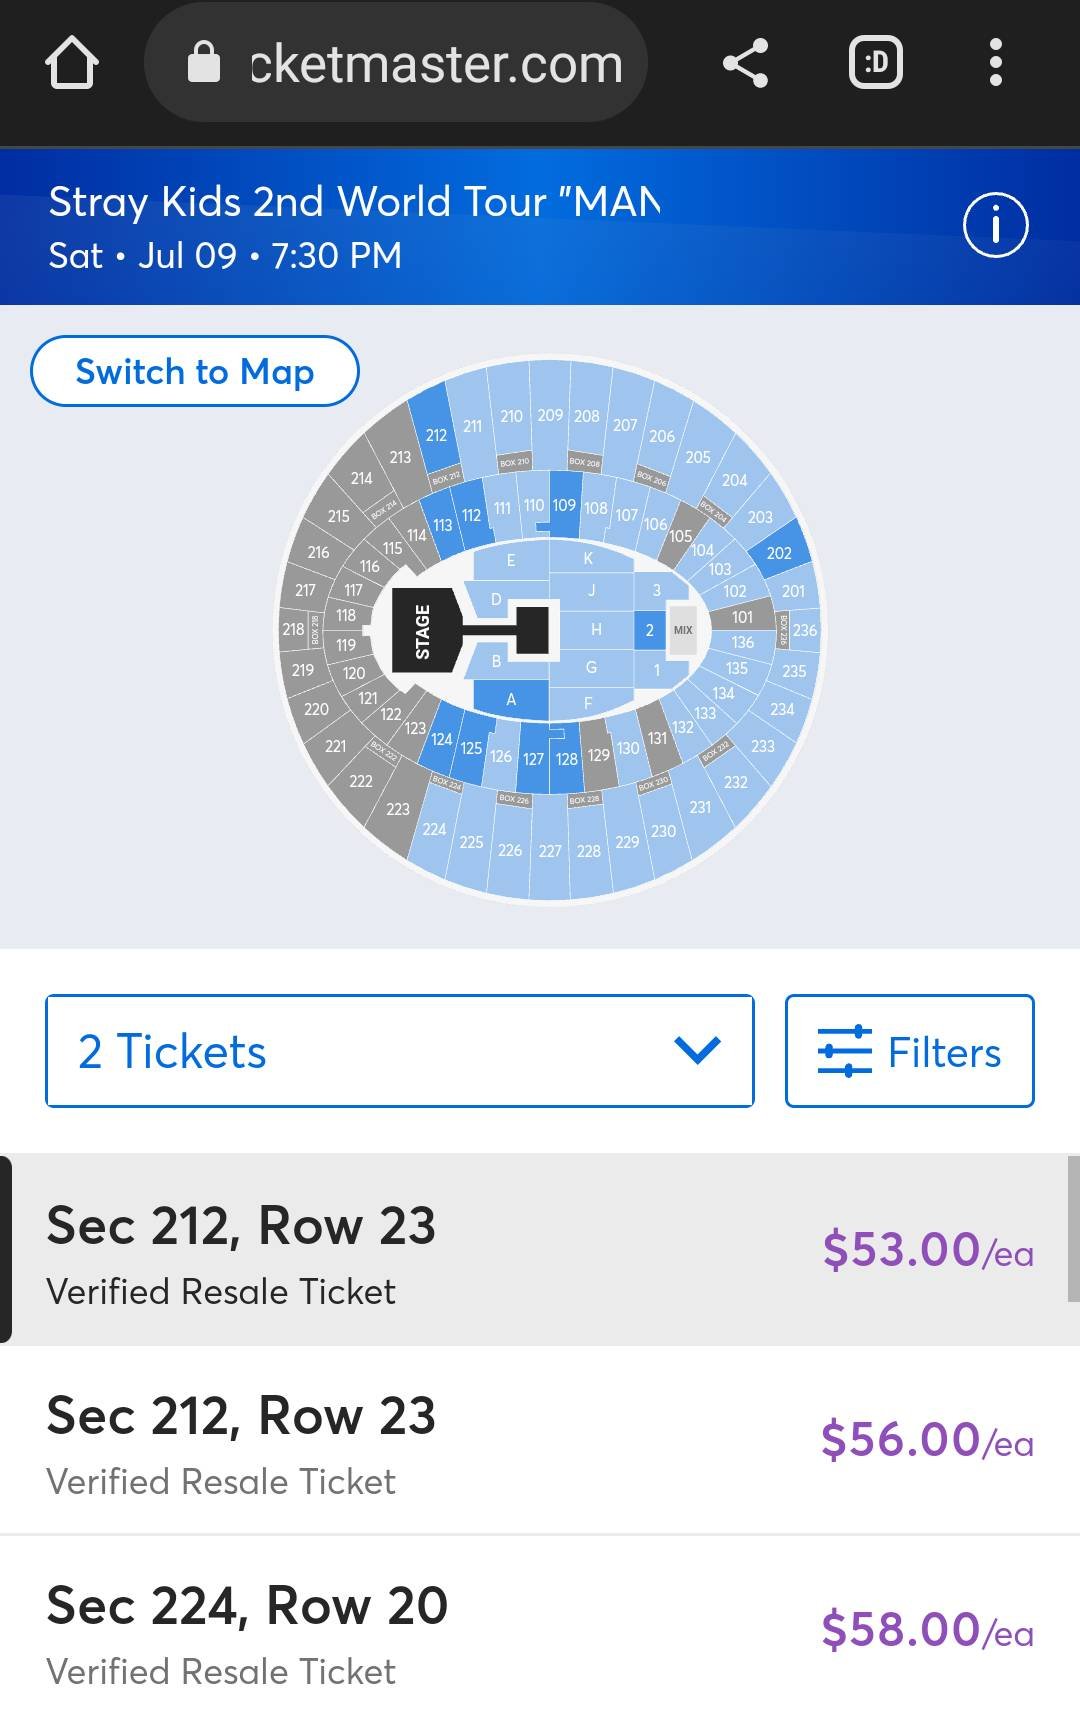The image size is (1080, 1721).
Task: Choose the $56.00 Sec 212 listing
Action: tap(540, 1440)
